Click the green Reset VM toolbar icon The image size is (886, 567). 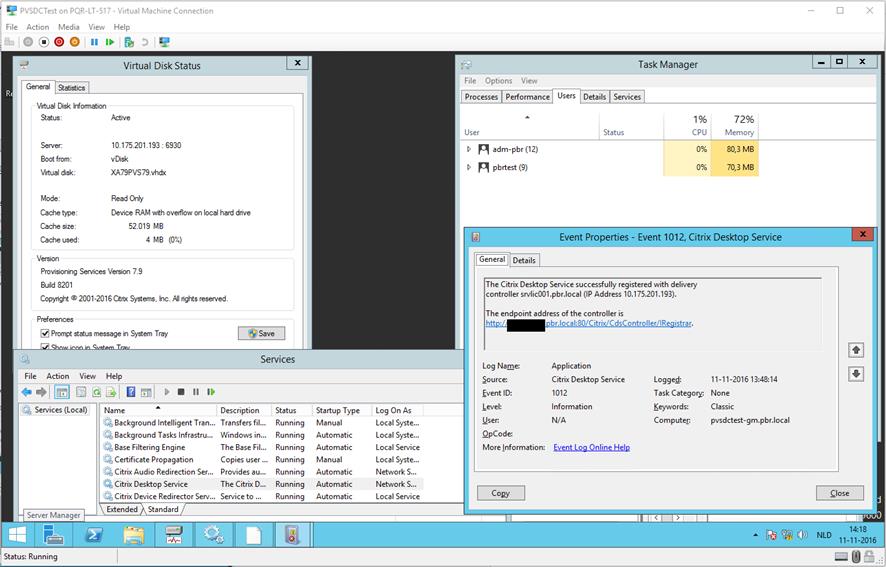(110, 42)
